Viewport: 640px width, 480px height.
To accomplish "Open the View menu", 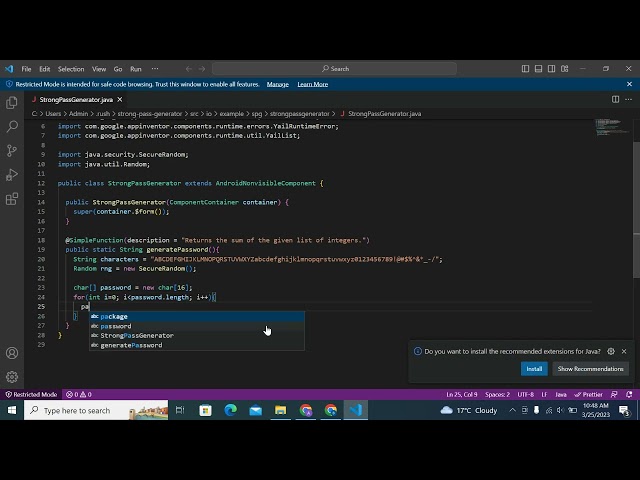I will (x=99, y=69).
